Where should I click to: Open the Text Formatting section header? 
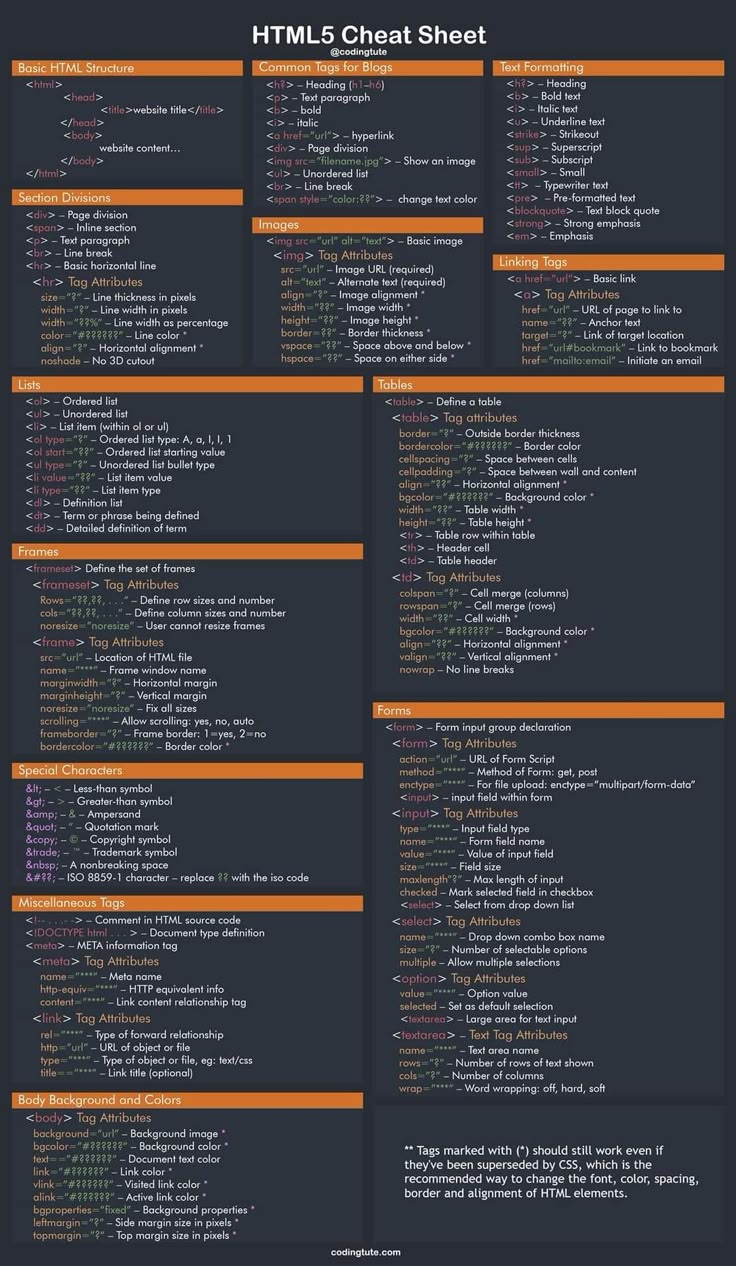[541, 67]
